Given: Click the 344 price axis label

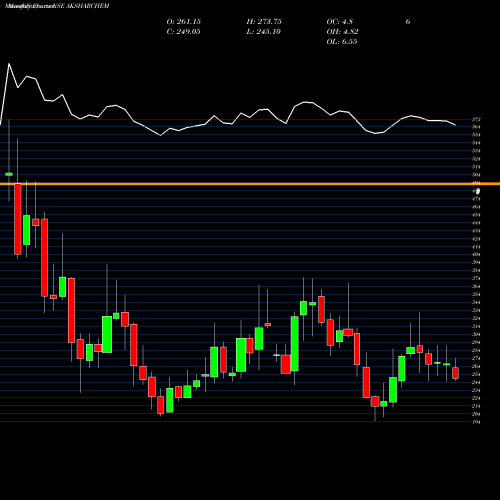Looking at the screenshot, I should coord(476,303).
